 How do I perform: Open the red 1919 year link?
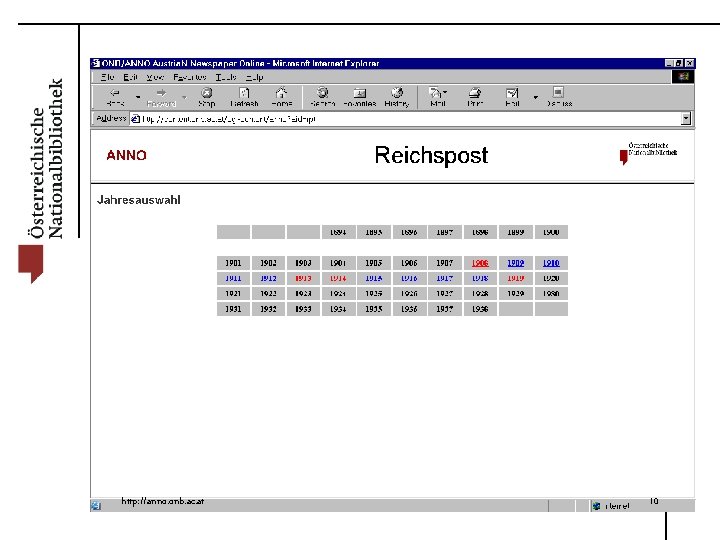515,278
